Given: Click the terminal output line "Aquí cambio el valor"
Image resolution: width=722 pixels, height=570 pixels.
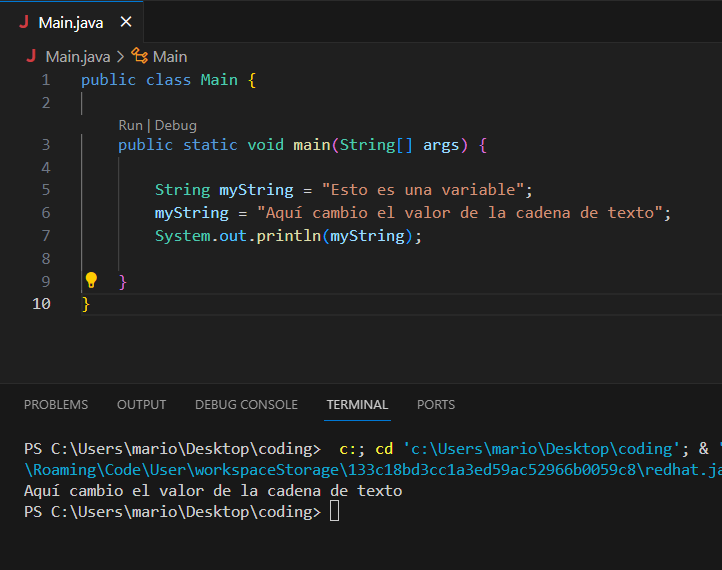Looking at the screenshot, I should 213,491.
